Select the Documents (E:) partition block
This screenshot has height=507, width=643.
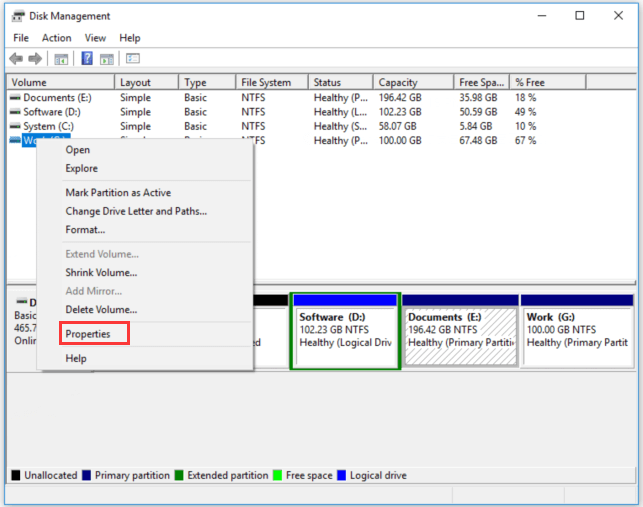(x=461, y=330)
